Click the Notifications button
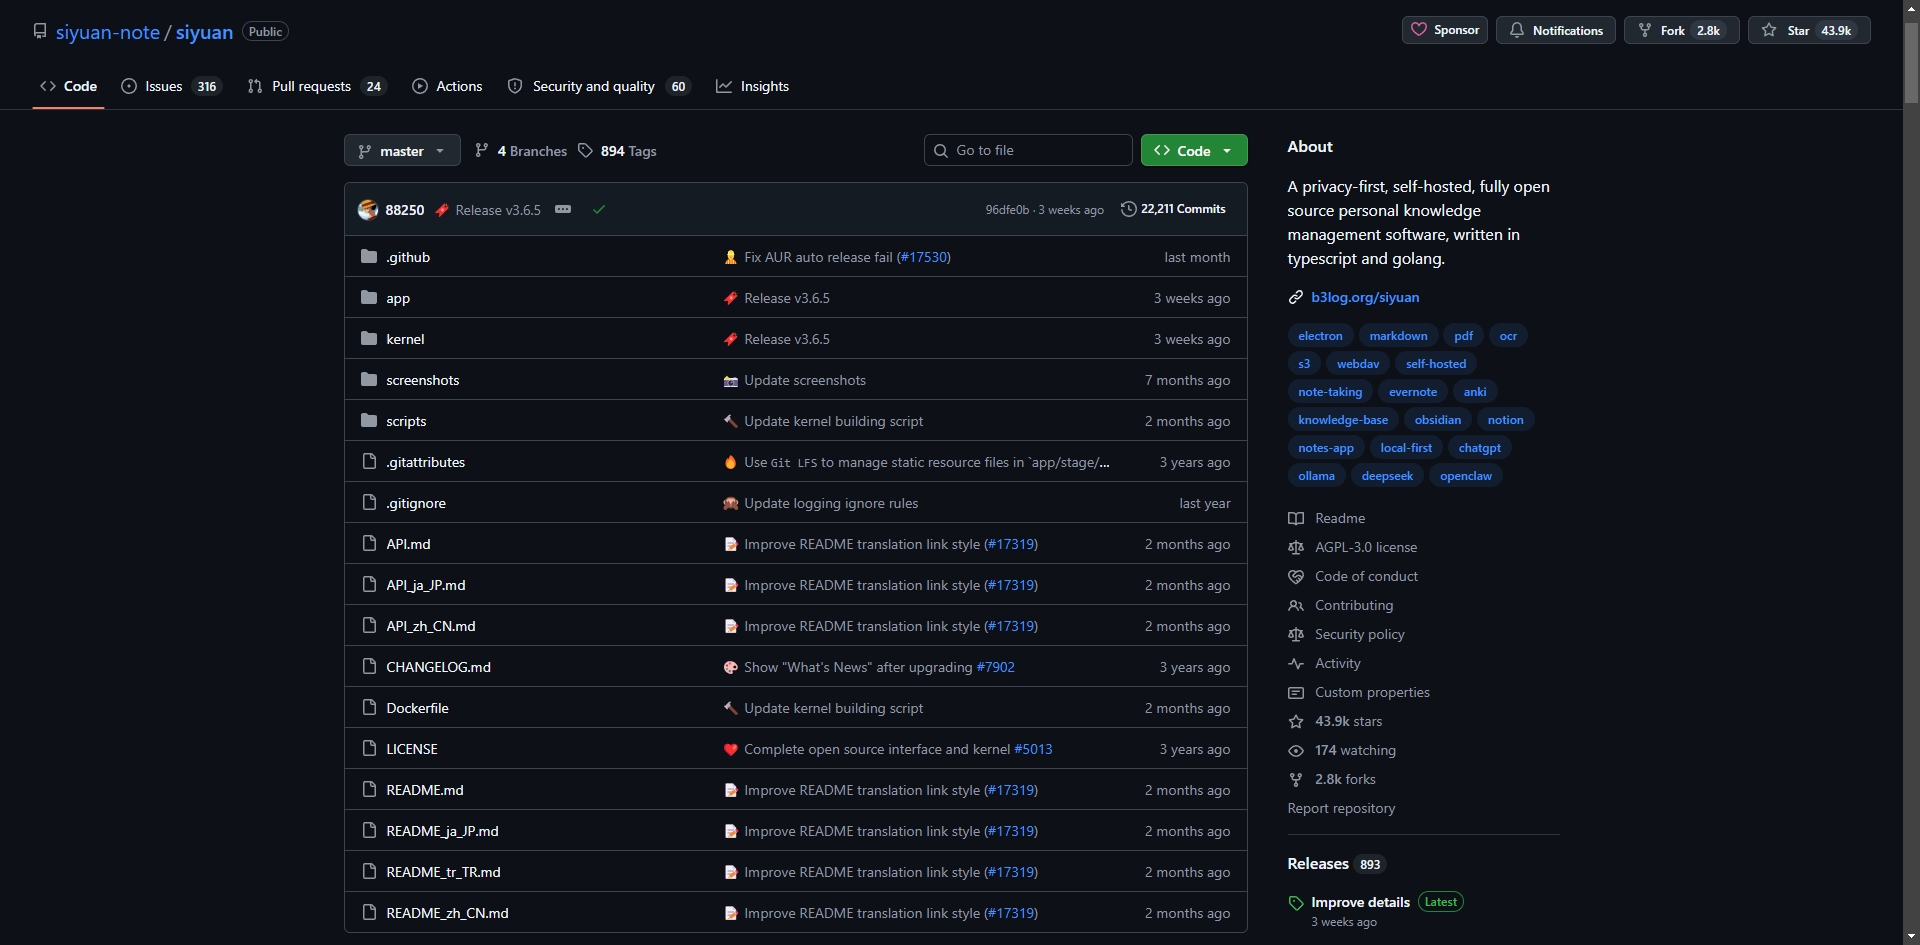This screenshot has width=1920, height=945. [1556, 30]
